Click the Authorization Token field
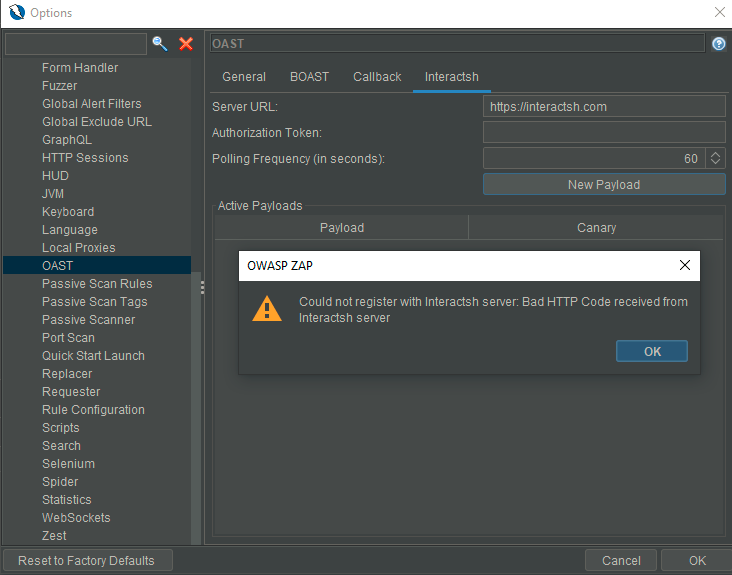Viewport: 732px width, 575px height. tap(604, 132)
